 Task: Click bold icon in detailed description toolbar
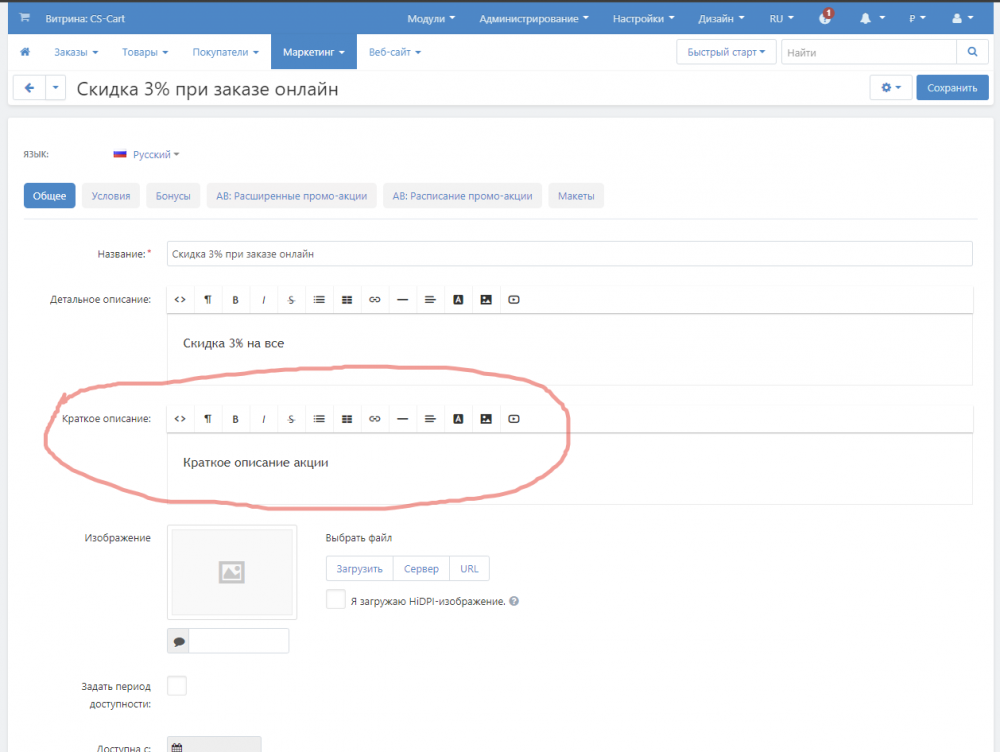[x=235, y=299]
